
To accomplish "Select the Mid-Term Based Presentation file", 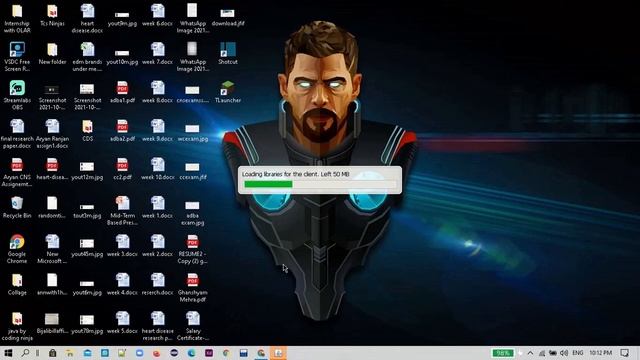I will pyautogui.click(x=122, y=210).
